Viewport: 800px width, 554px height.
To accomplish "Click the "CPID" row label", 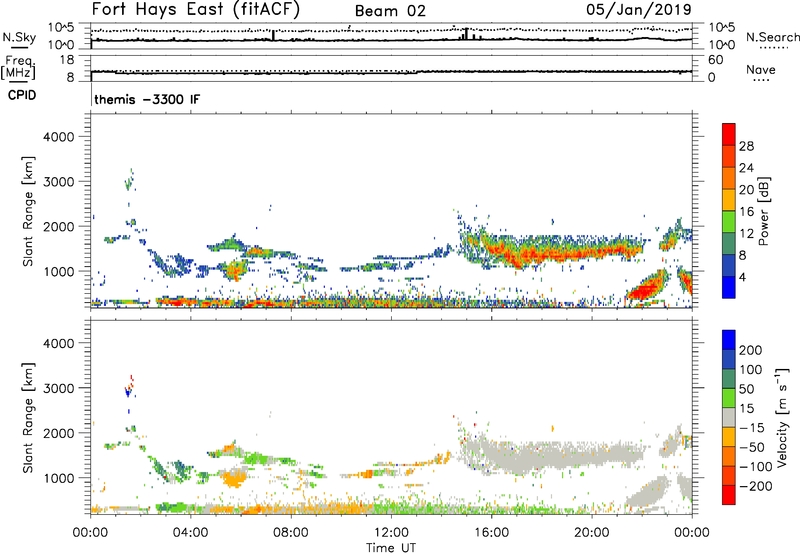I will (22, 95).
